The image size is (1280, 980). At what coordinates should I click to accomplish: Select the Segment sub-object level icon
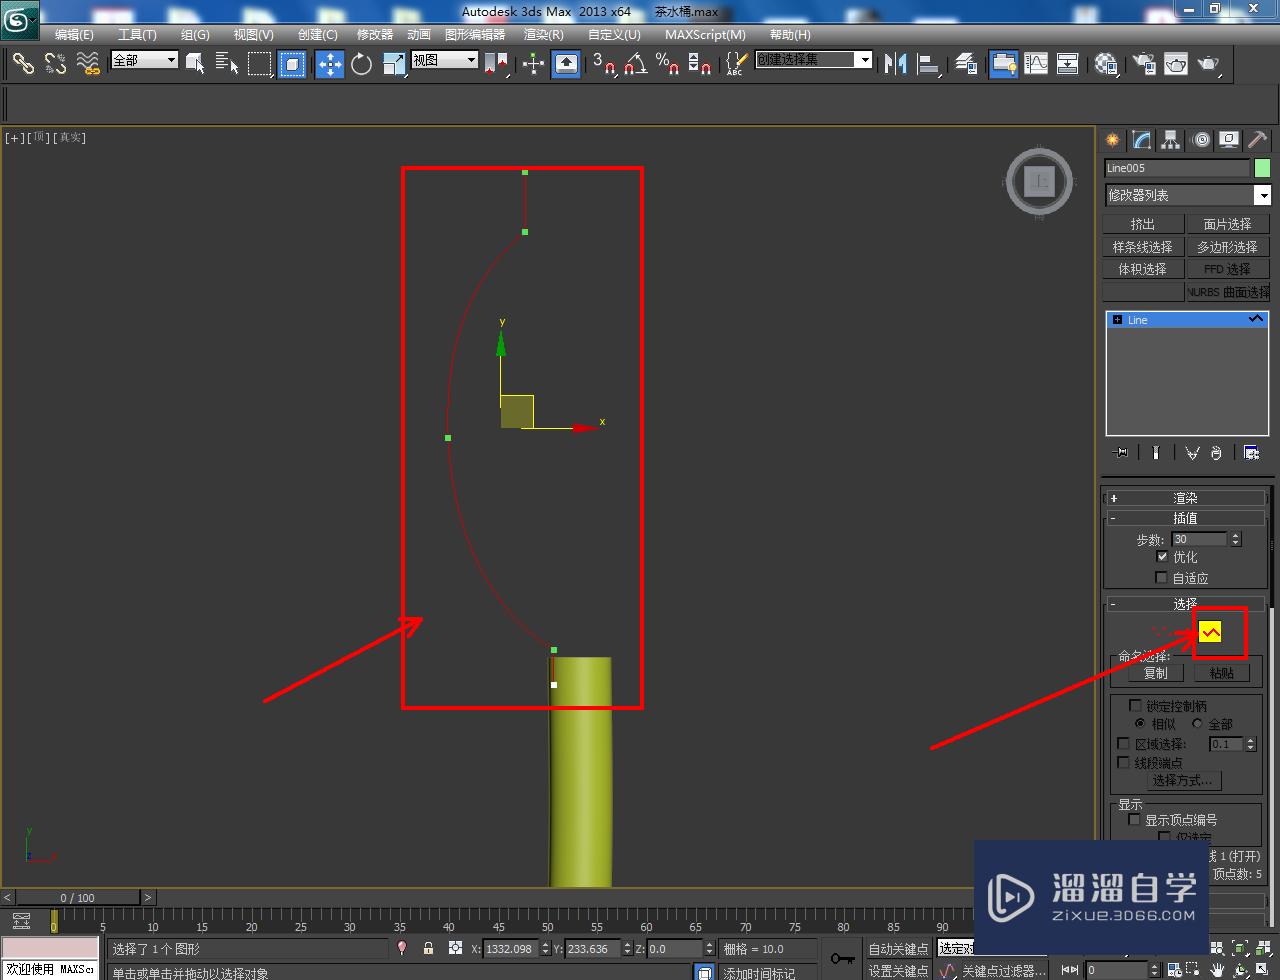[x=1184, y=632]
